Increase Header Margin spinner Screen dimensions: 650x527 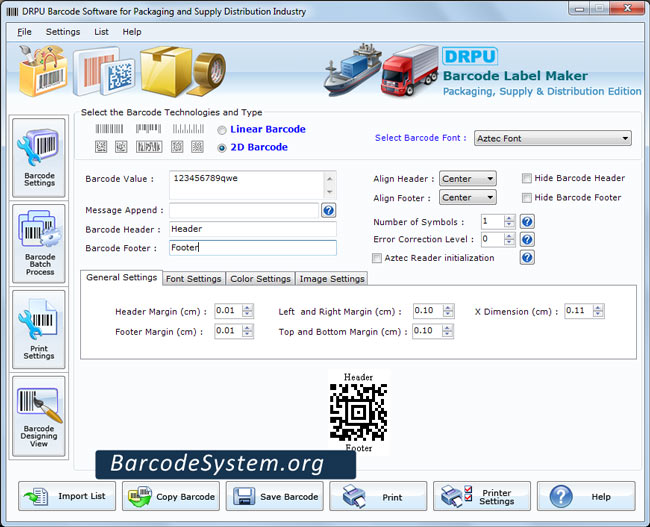click(x=247, y=308)
